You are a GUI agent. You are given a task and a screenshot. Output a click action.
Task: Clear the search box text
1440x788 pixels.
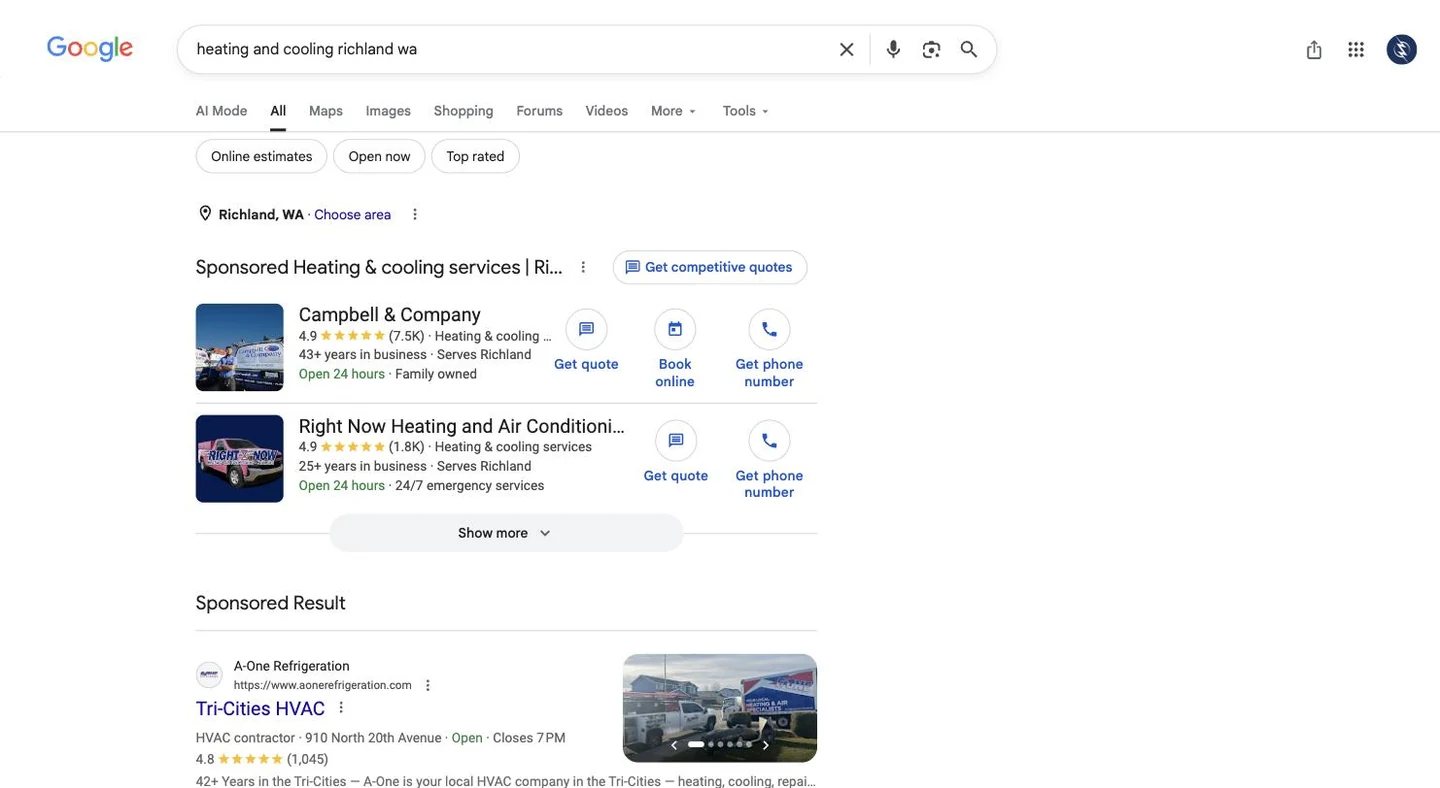[x=846, y=49]
